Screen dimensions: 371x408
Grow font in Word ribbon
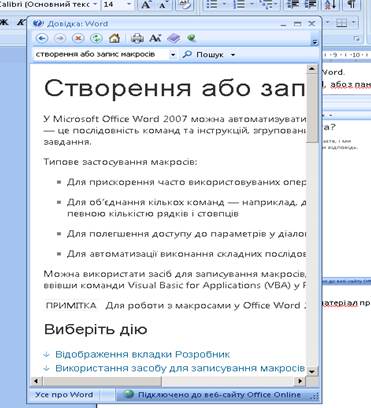pyautogui.click(x=146, y=5)
